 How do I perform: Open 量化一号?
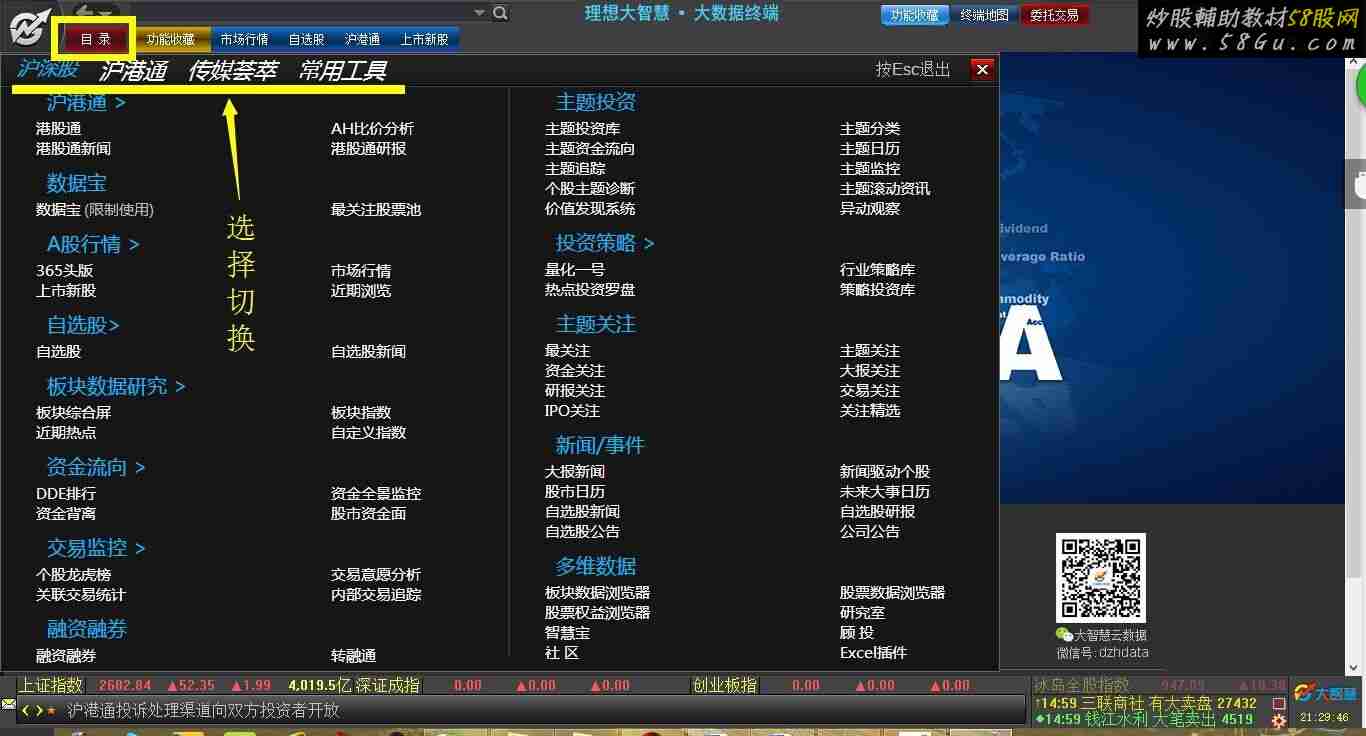[575, 269]
